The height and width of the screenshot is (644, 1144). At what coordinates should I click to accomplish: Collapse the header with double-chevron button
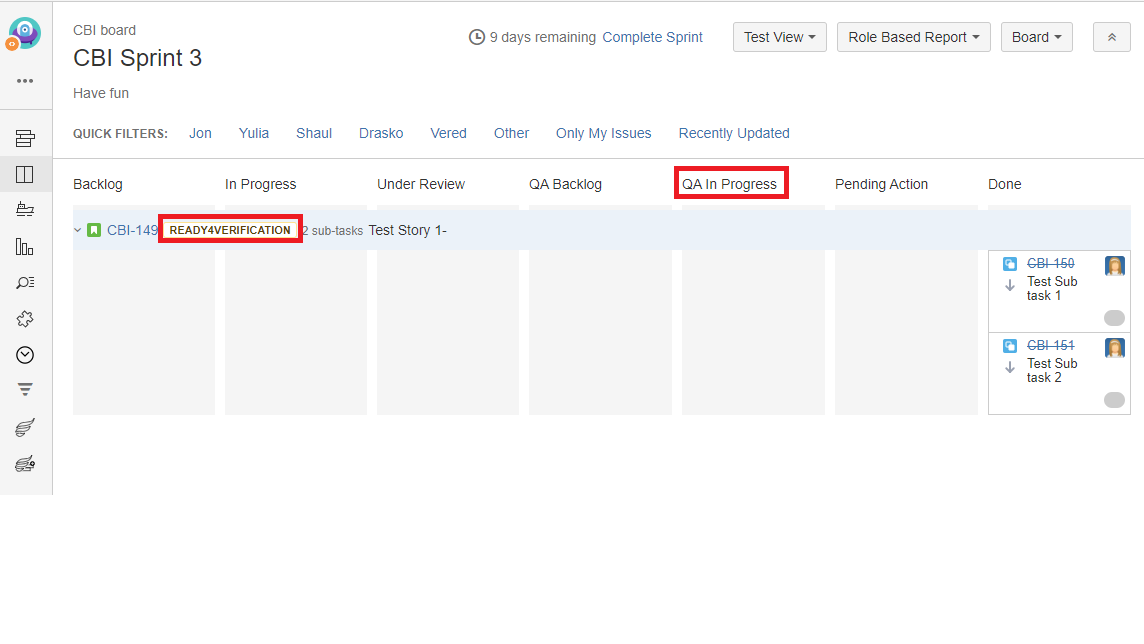click(1111, 37)
